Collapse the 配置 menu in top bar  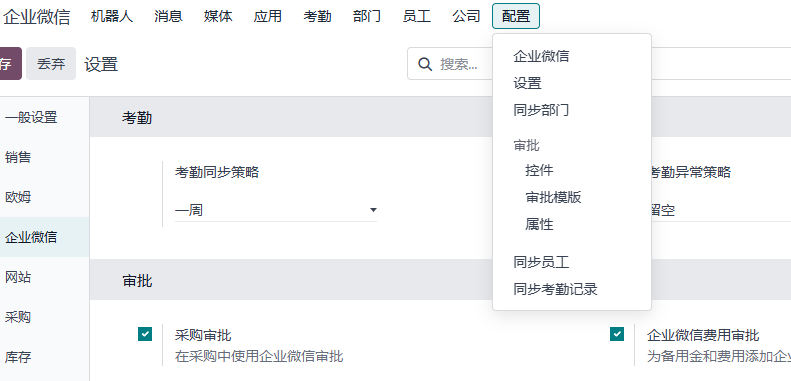tap(516, 16)
